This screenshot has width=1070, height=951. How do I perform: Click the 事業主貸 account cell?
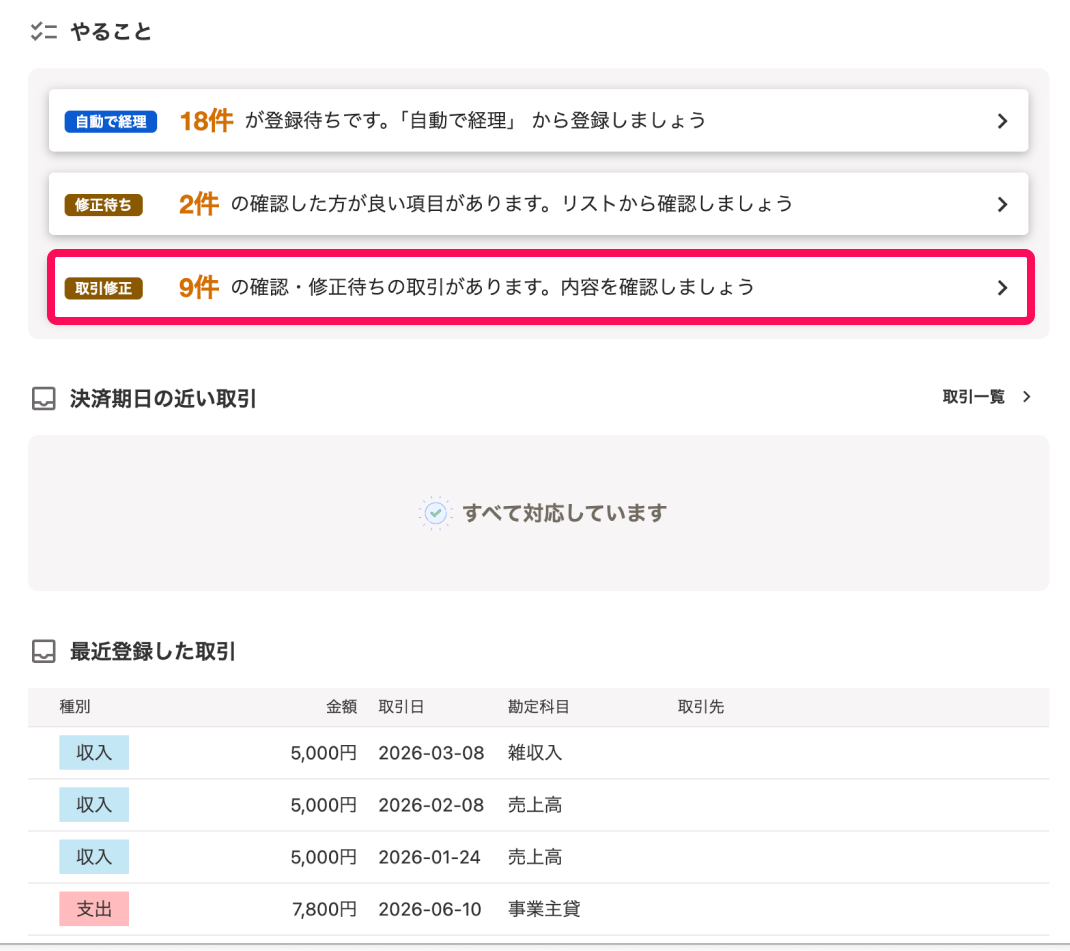544,909
